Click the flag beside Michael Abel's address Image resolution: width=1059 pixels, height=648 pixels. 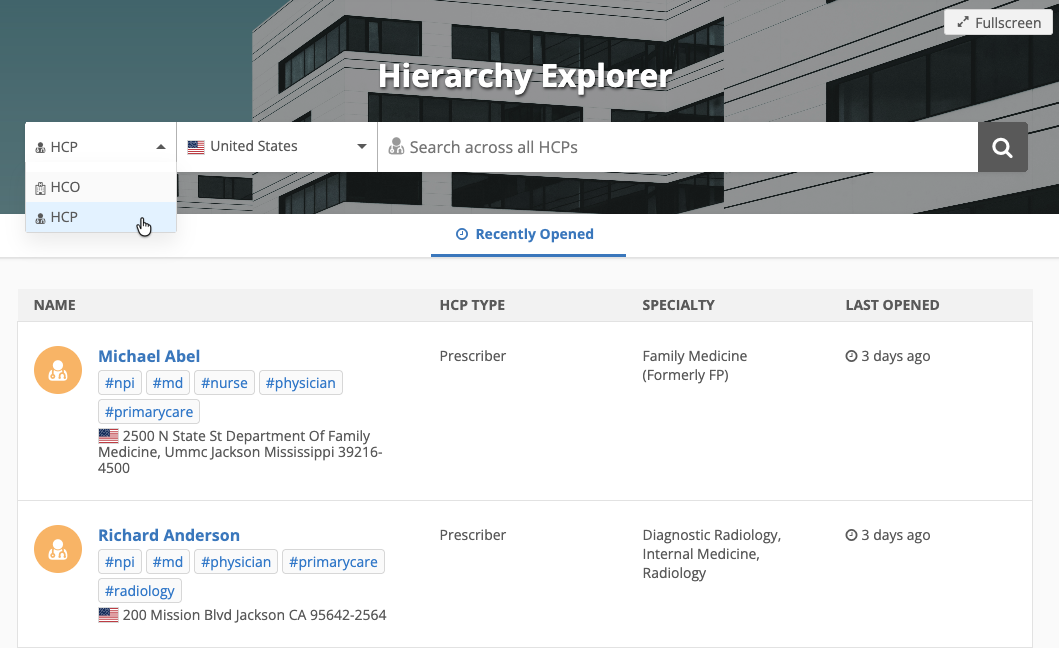[x=108, y=436]
